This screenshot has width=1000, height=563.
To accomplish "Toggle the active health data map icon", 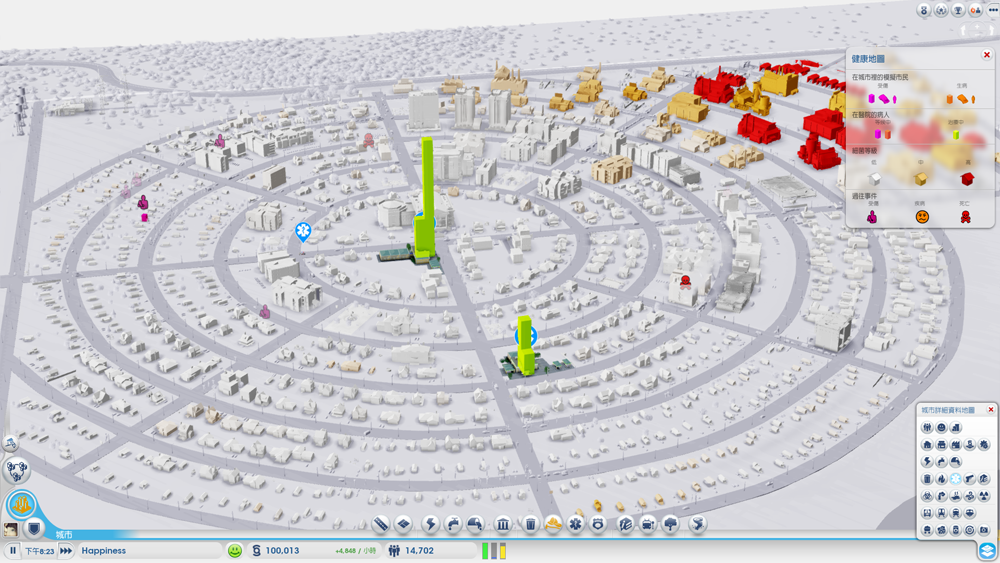I will tap(955, 479).
